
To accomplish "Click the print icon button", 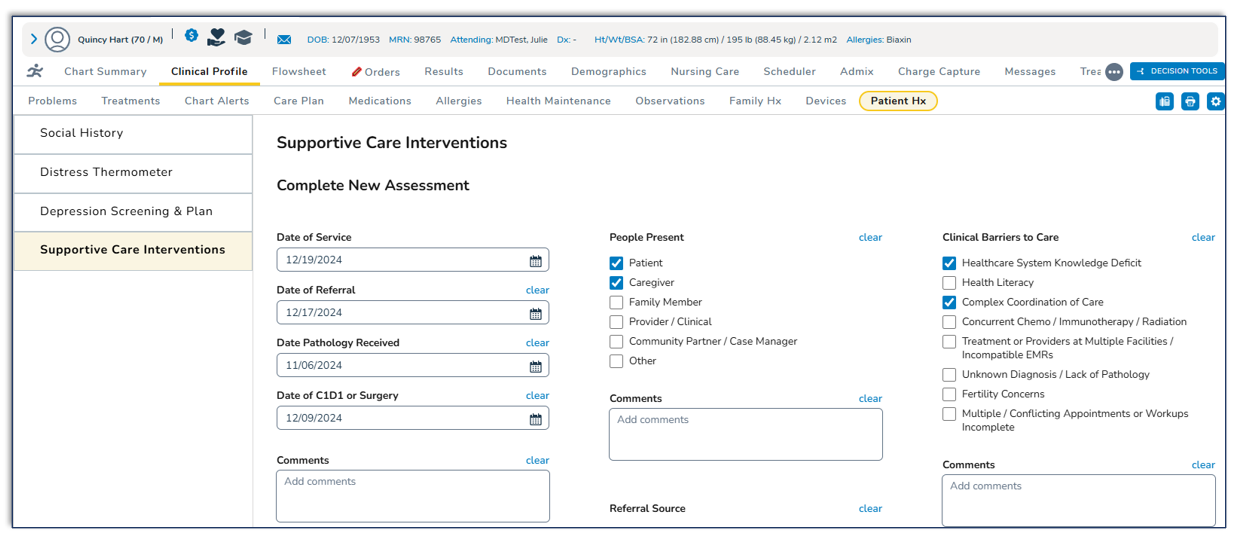I will (x=1190, y=101).
